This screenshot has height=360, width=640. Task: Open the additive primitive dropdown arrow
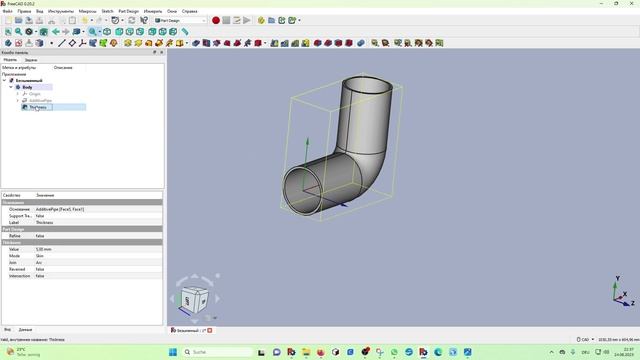tap(187, 43)
